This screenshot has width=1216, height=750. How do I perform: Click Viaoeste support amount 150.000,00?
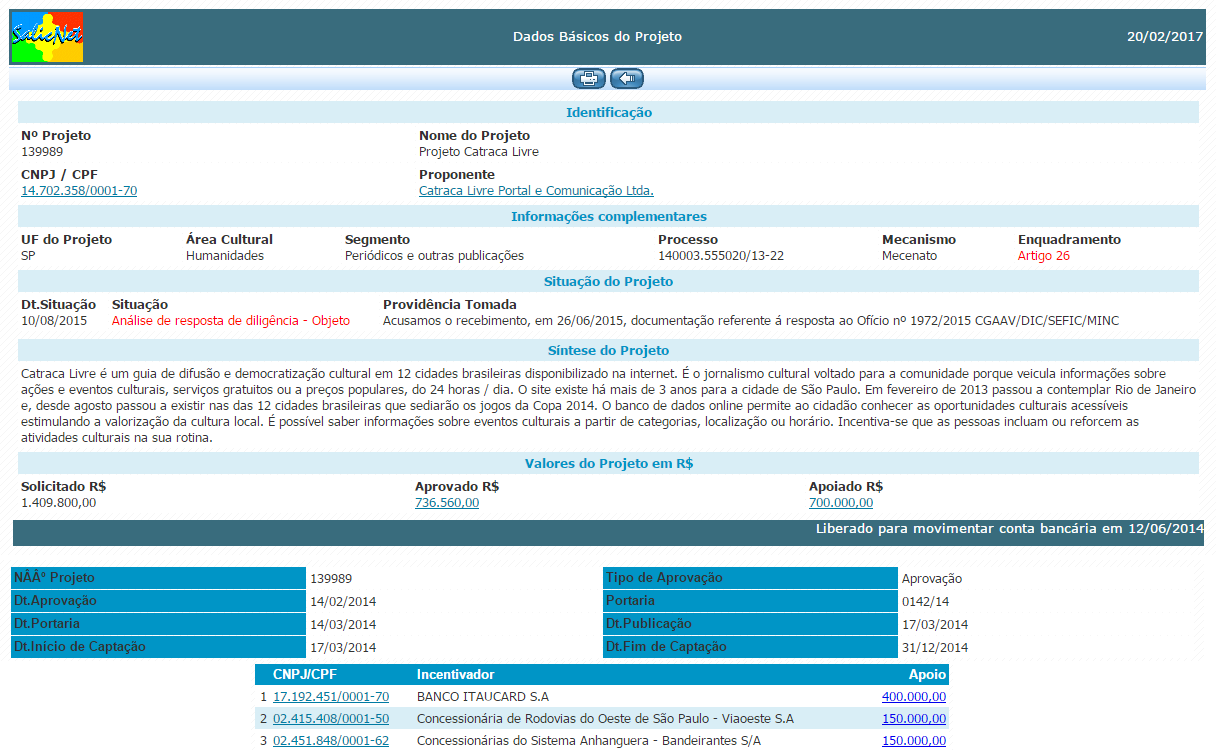click(x=914, y=718)
